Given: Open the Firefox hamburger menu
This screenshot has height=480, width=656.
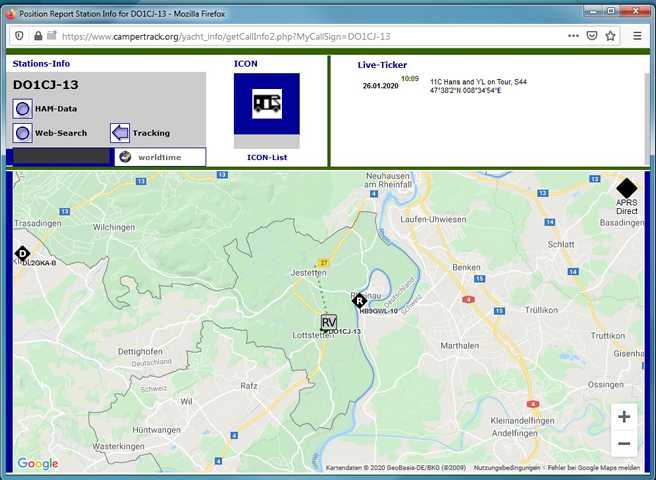Looking at the screenshot, I should coord(636,36).
